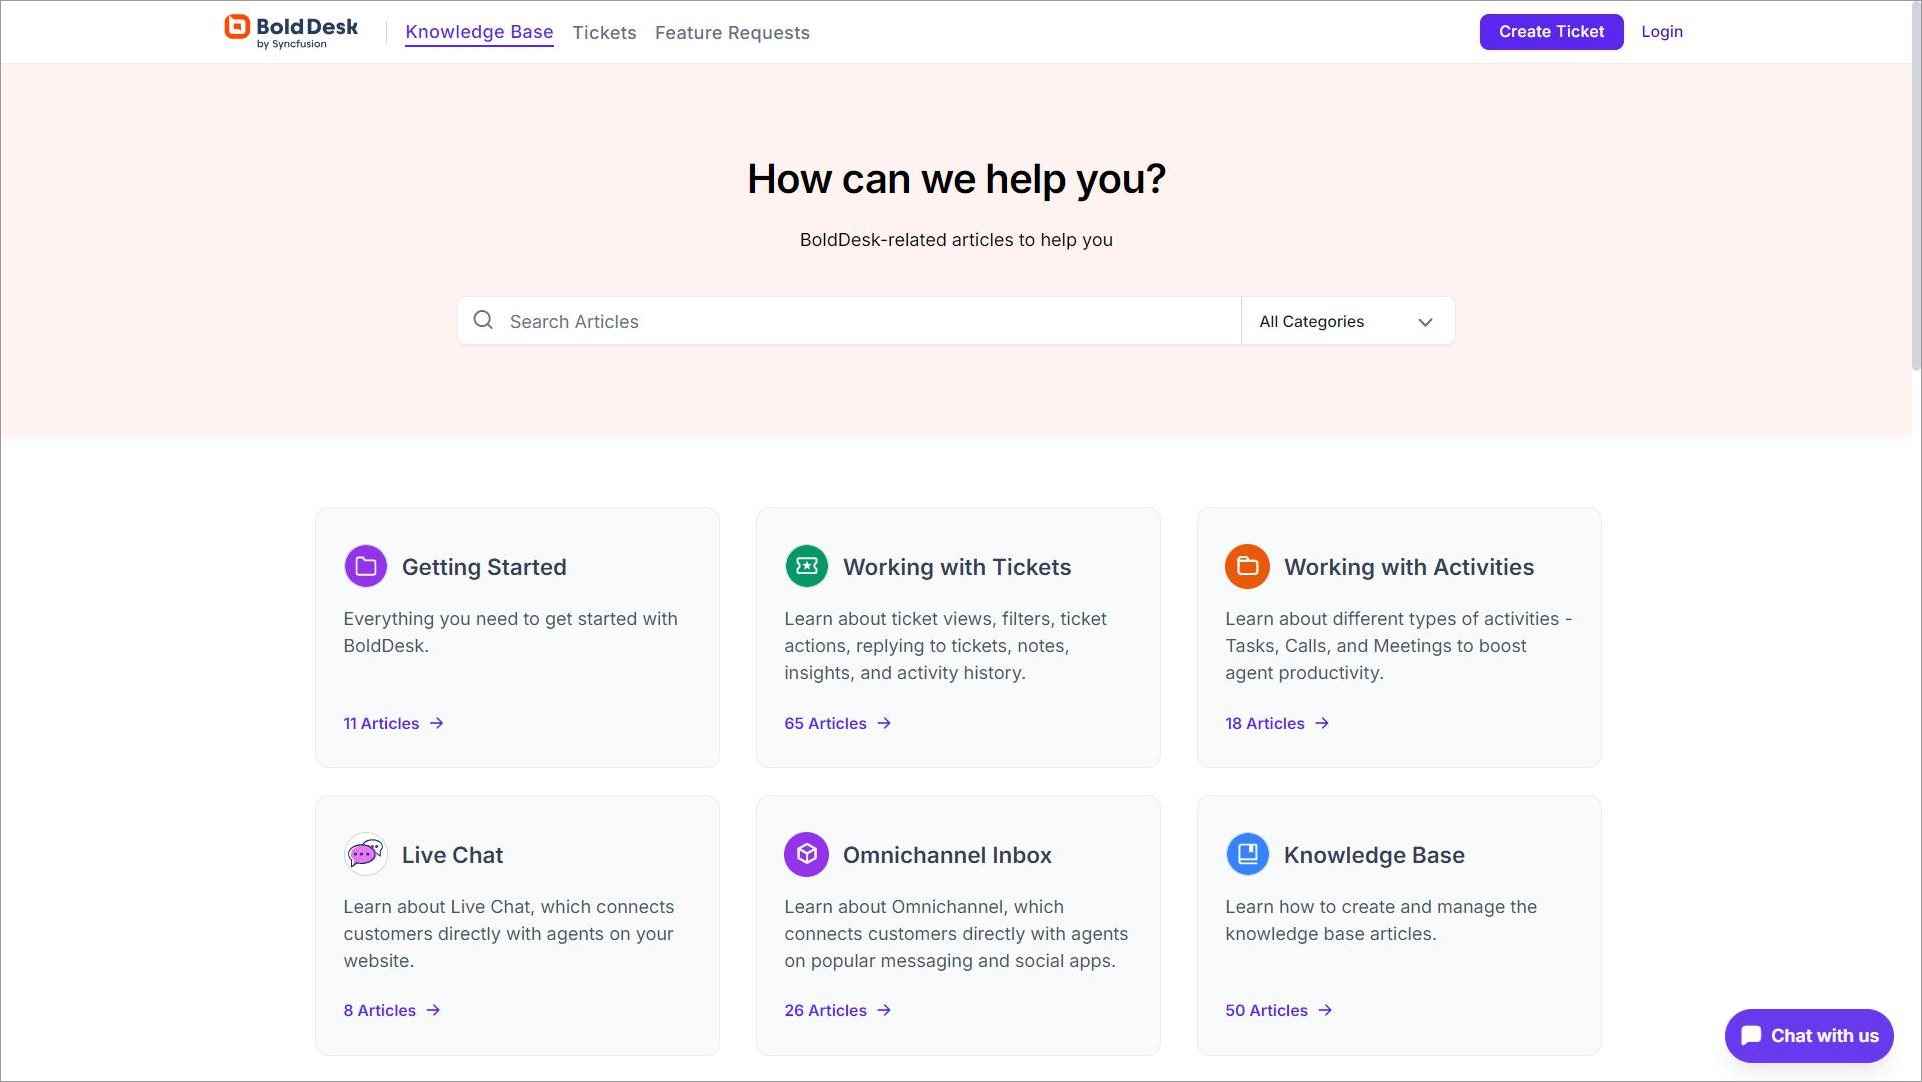This screenshot has height=1082, width=1922.
Task: Click the purple Getting Started folder icon
Action: (365, 566)
